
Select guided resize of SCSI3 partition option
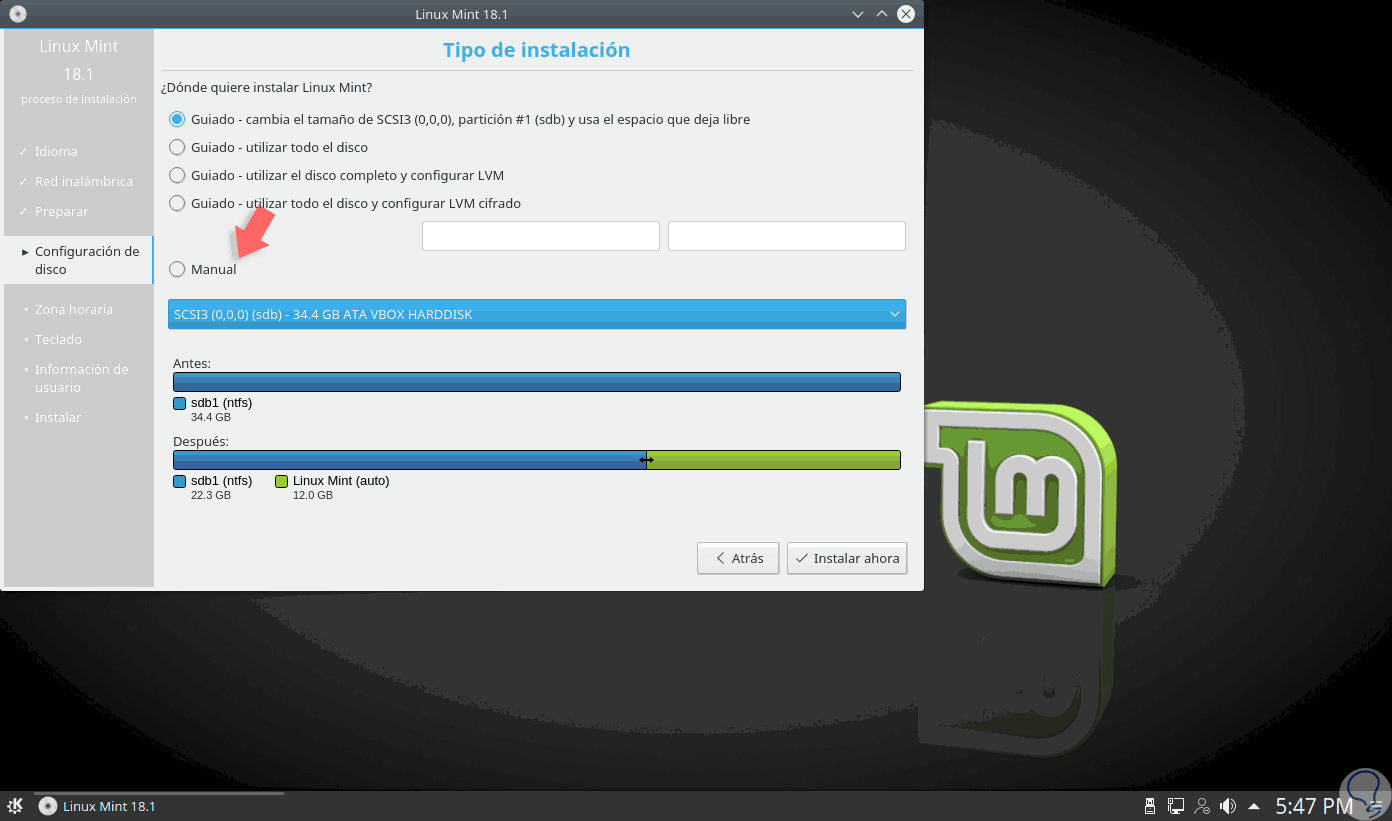(460, 119)
